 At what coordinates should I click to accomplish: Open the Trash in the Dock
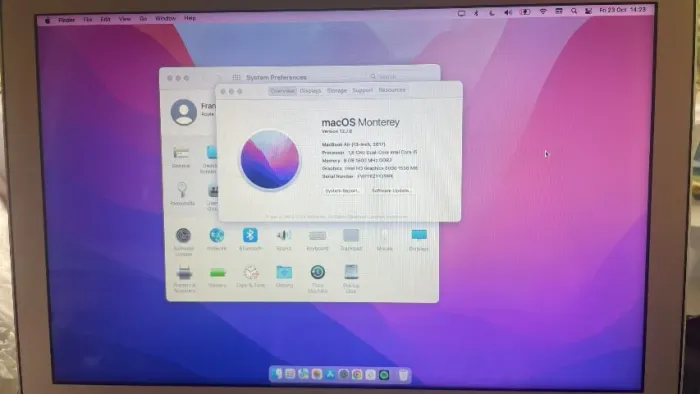[403, 375]
